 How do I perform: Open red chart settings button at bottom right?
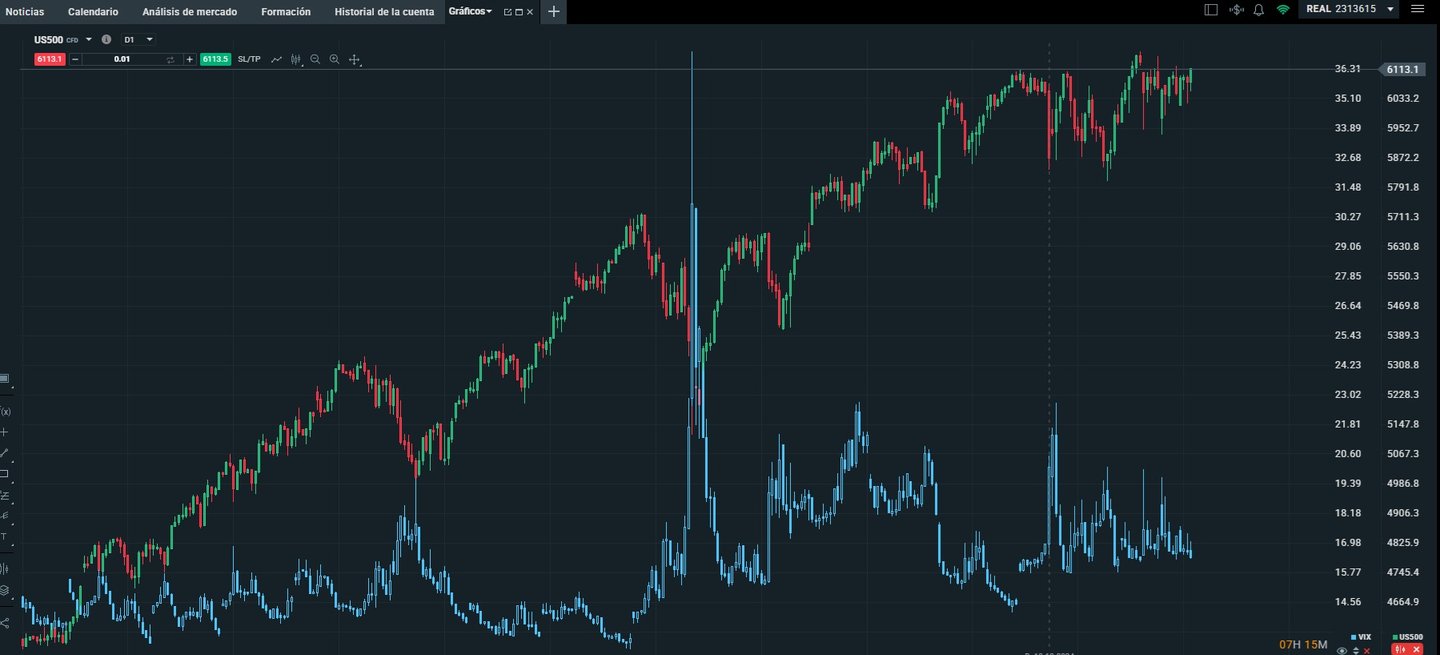click(x=1401, y=650)
